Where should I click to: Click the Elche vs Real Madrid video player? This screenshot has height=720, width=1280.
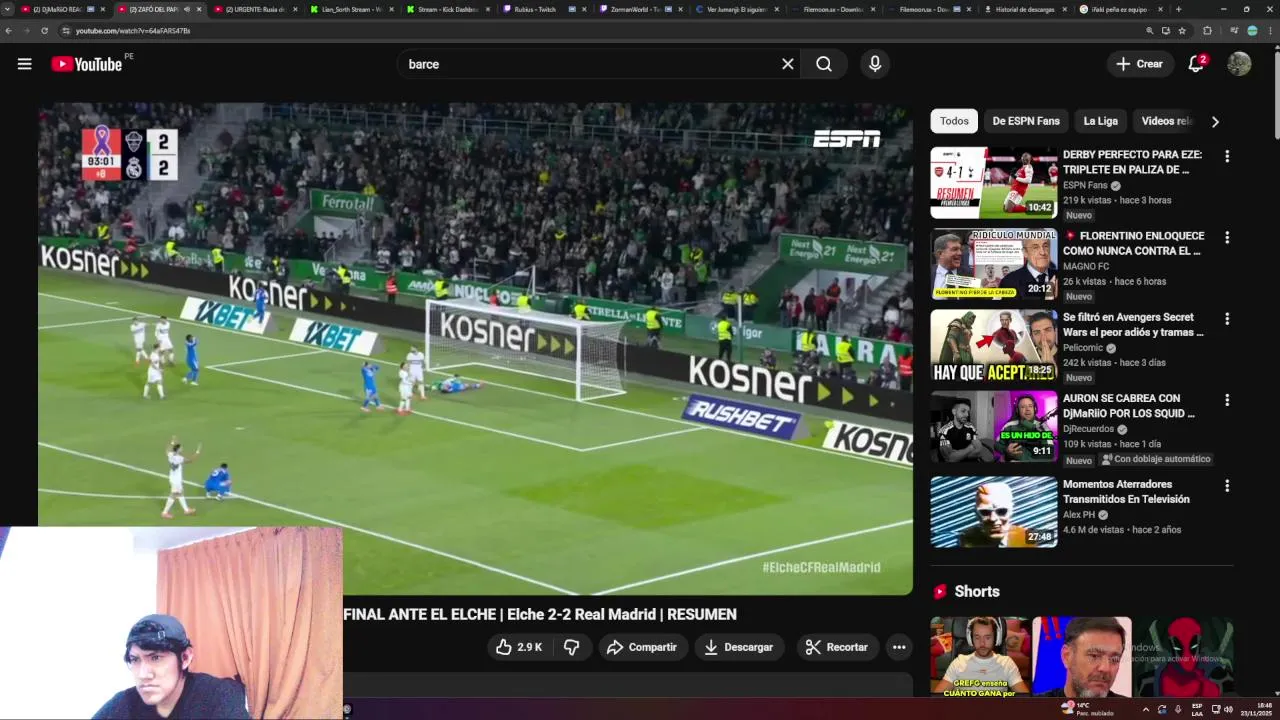coord(475,348)
